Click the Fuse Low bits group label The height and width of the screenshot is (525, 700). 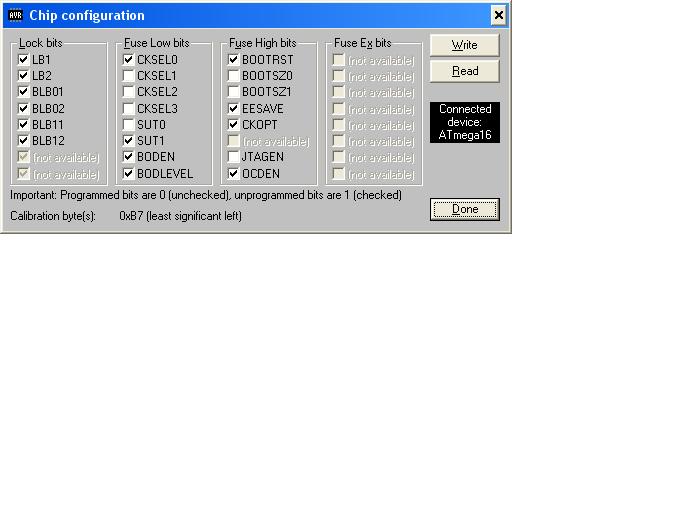[156, 43]
